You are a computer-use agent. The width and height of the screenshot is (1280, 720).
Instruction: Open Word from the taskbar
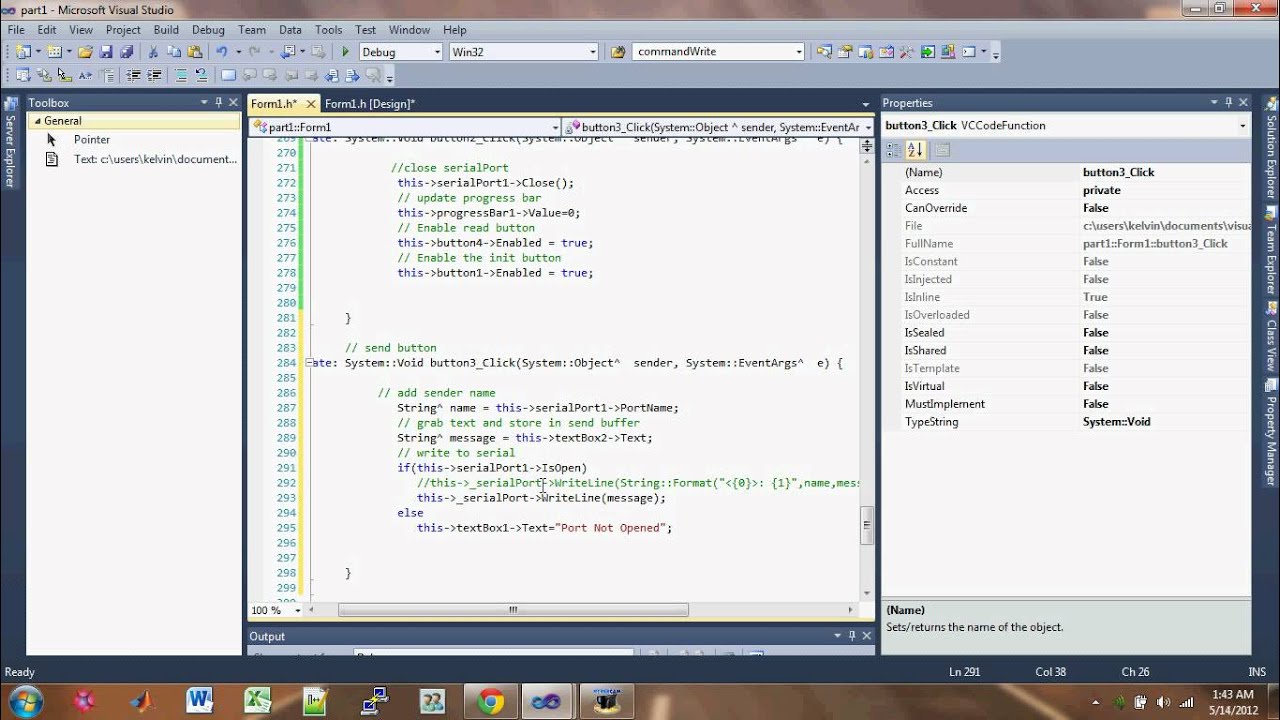coord(200,700)
